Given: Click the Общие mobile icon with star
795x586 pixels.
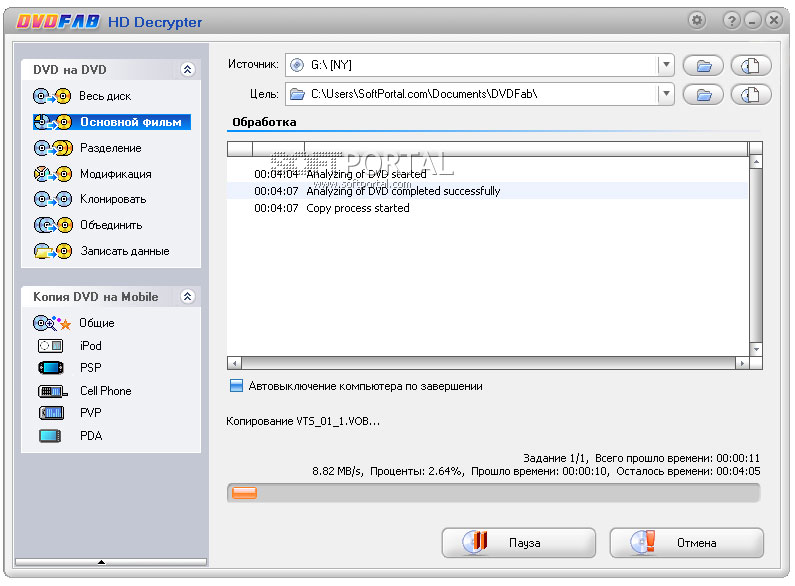Looking at the screenshot, I should [52, 323].
